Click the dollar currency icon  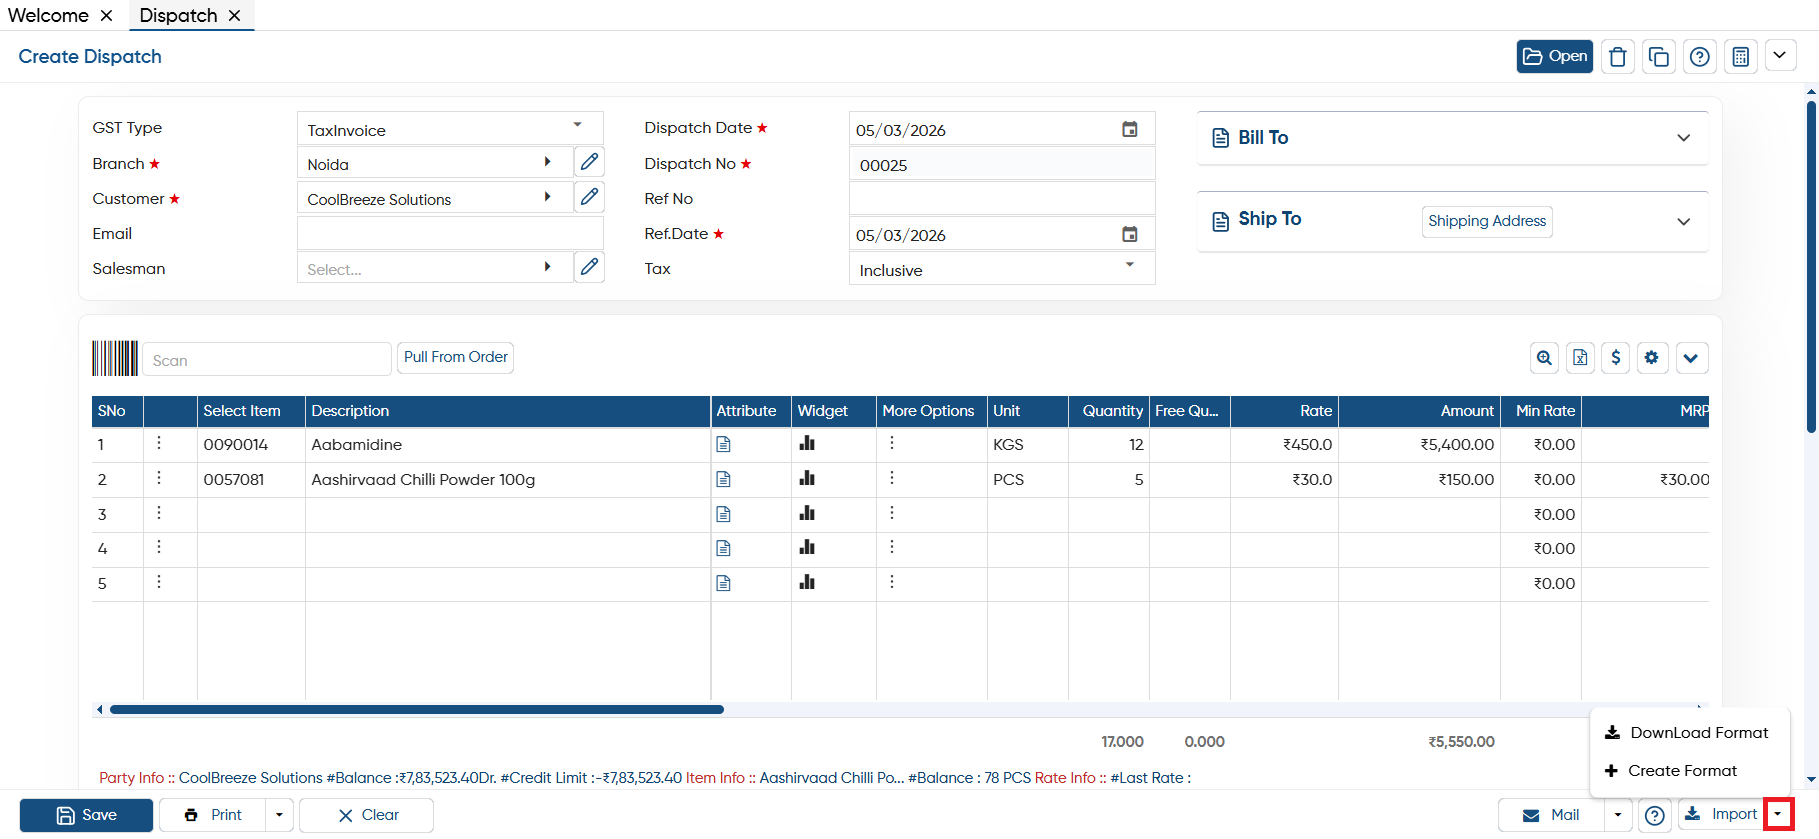[1615, 358]
